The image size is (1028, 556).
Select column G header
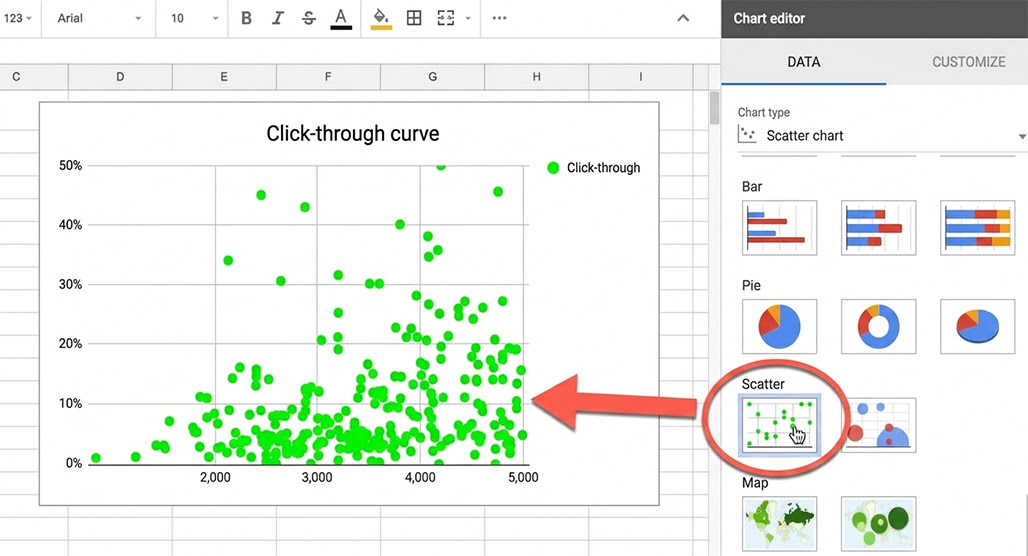point(433,77)
